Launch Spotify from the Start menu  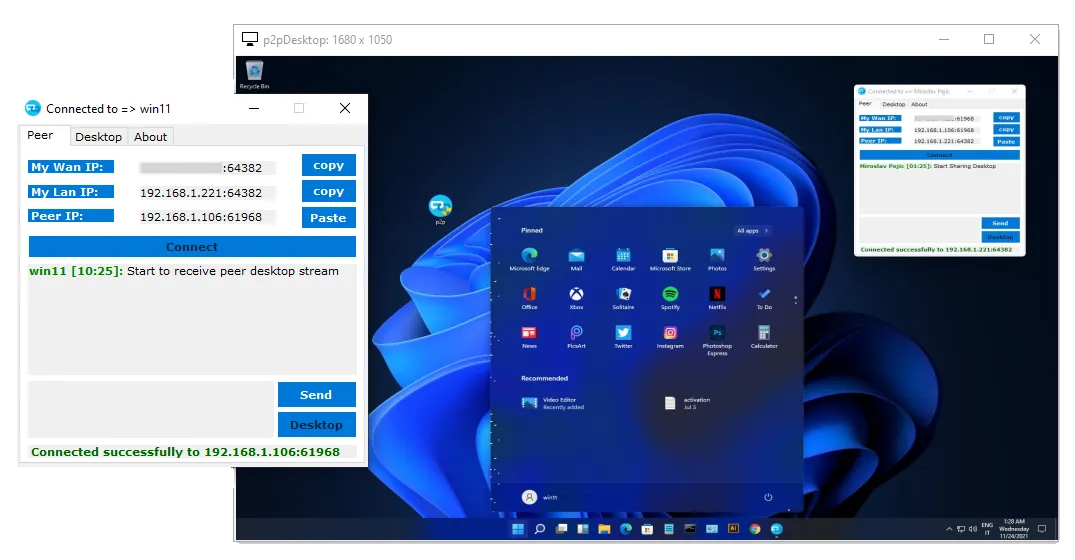[670, 294]
